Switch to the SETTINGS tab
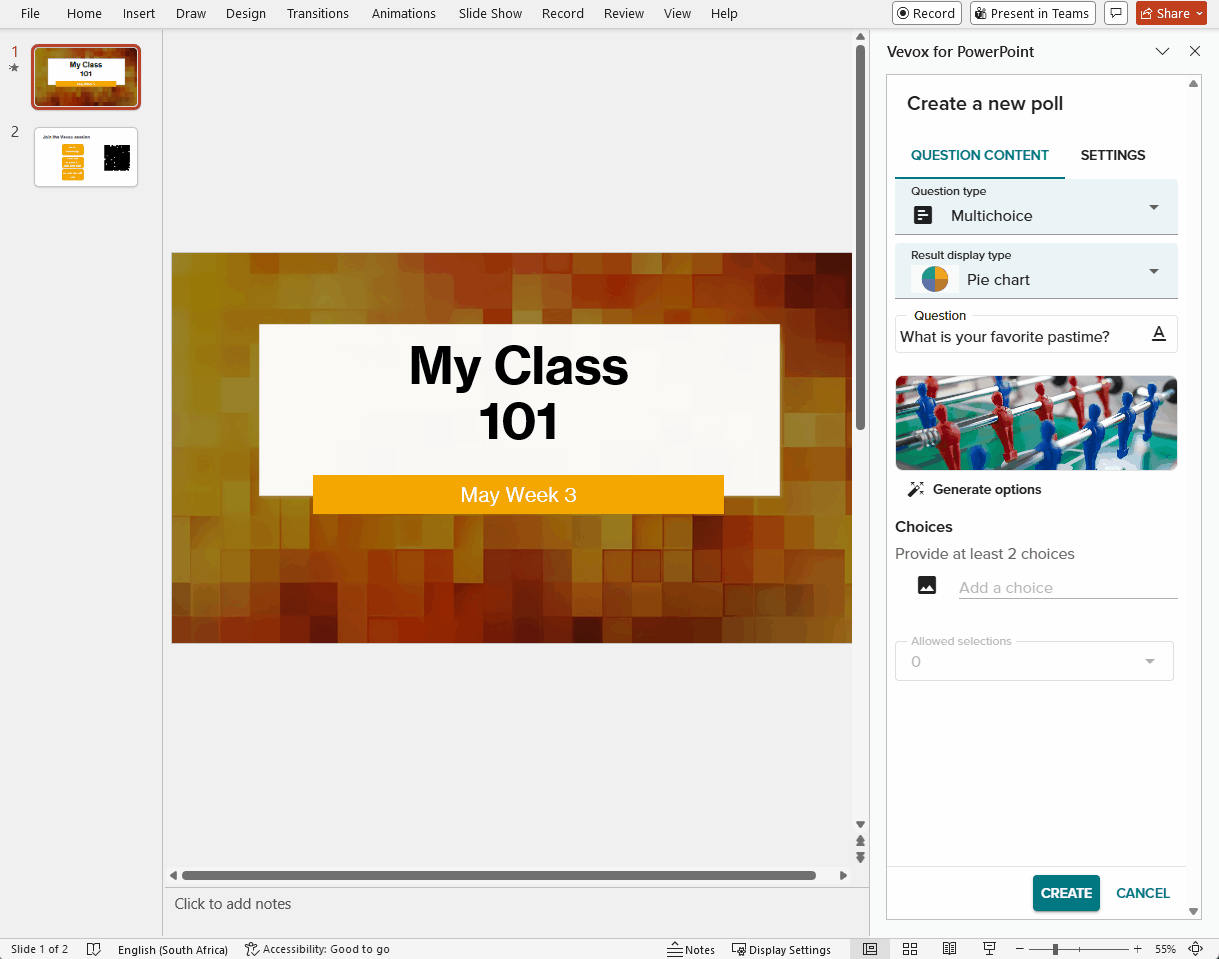This screenshot has width=1219, height=959. [x=1112, y=155]
